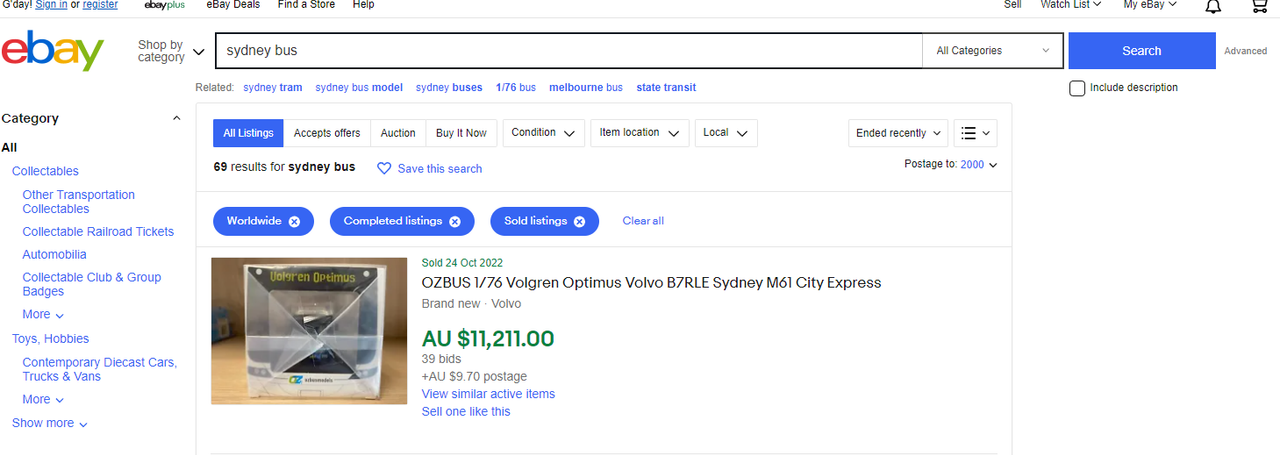Remove the Sold listings filter chip
Screen dimensions: 1280x455
pos(579,221)
